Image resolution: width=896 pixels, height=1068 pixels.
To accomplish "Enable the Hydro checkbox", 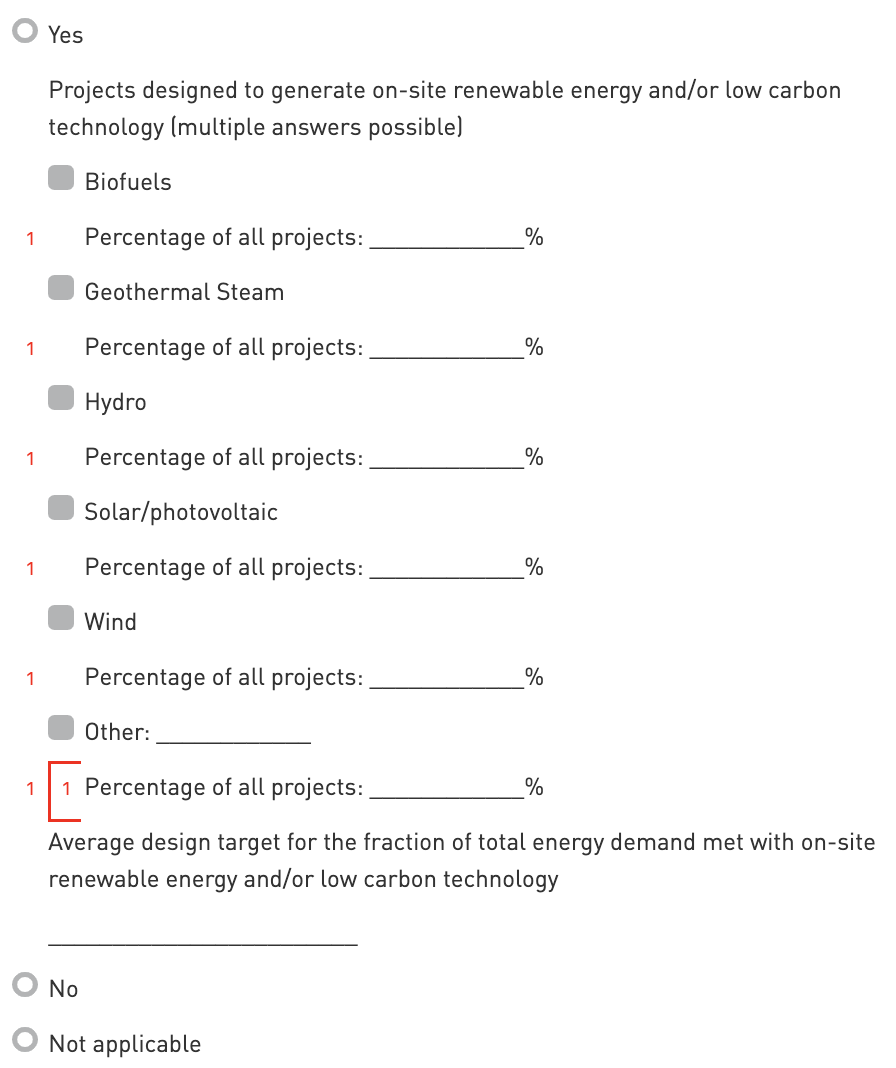I will pyautogui.click(x=61, y=399).
